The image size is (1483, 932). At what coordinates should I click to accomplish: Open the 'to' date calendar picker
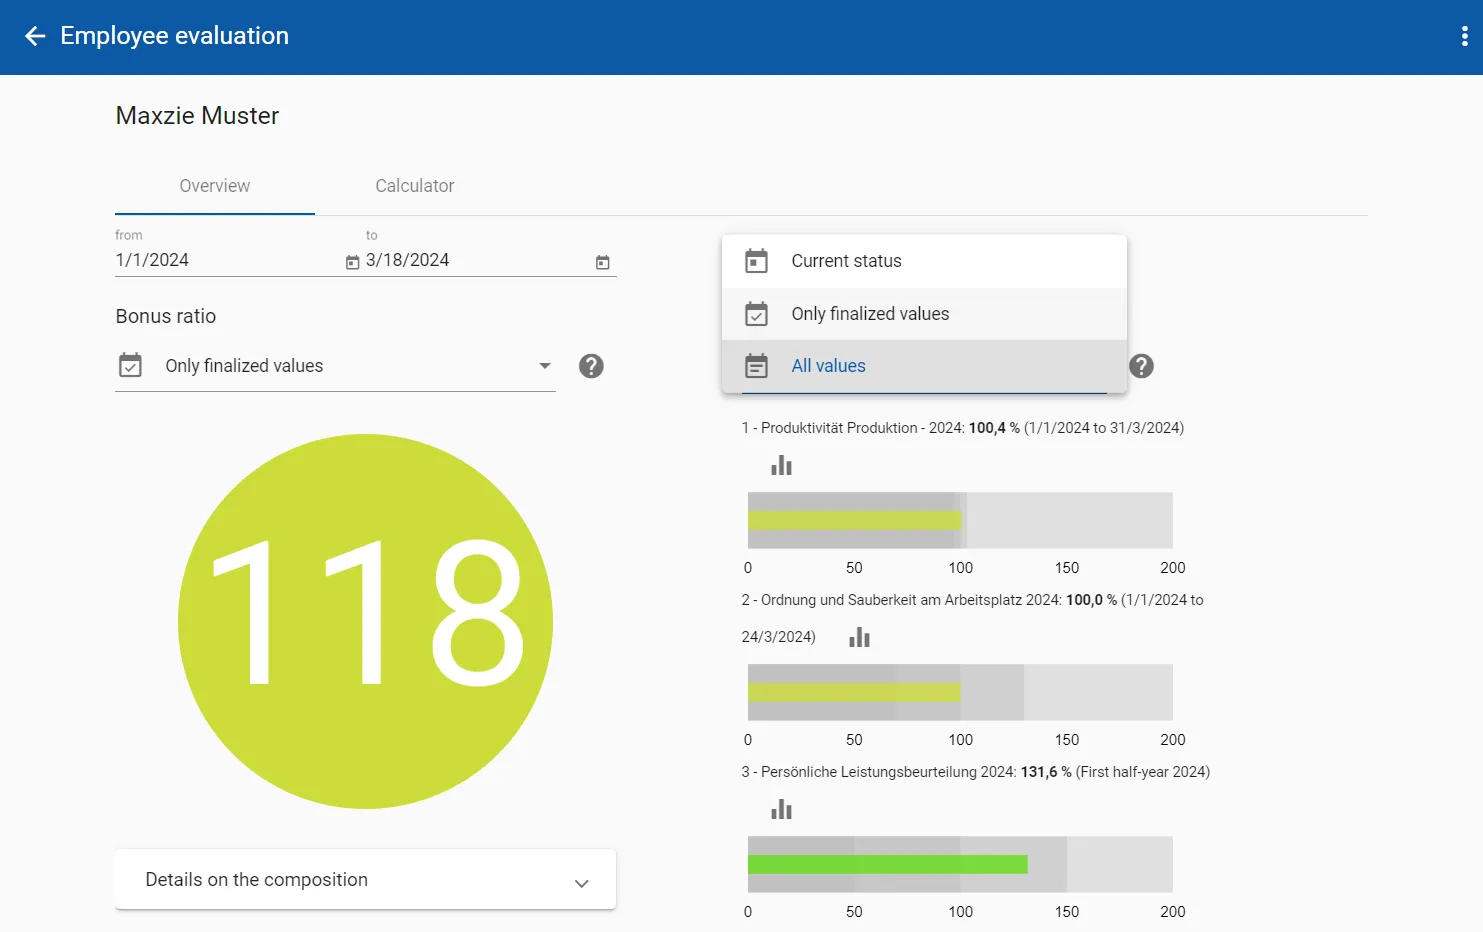pos(602,262)
